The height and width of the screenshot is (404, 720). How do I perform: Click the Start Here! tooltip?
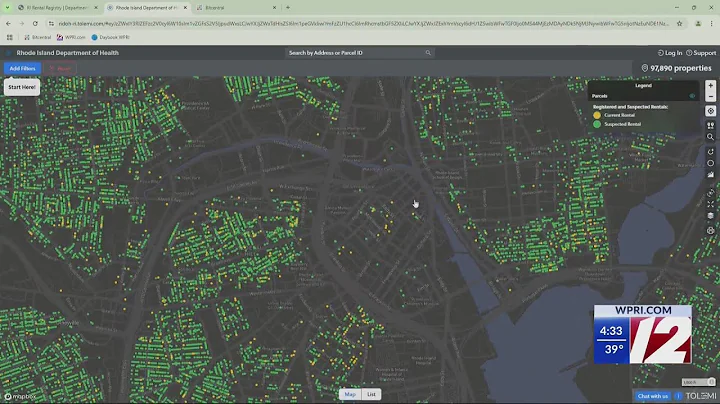(x=22, y=87)
